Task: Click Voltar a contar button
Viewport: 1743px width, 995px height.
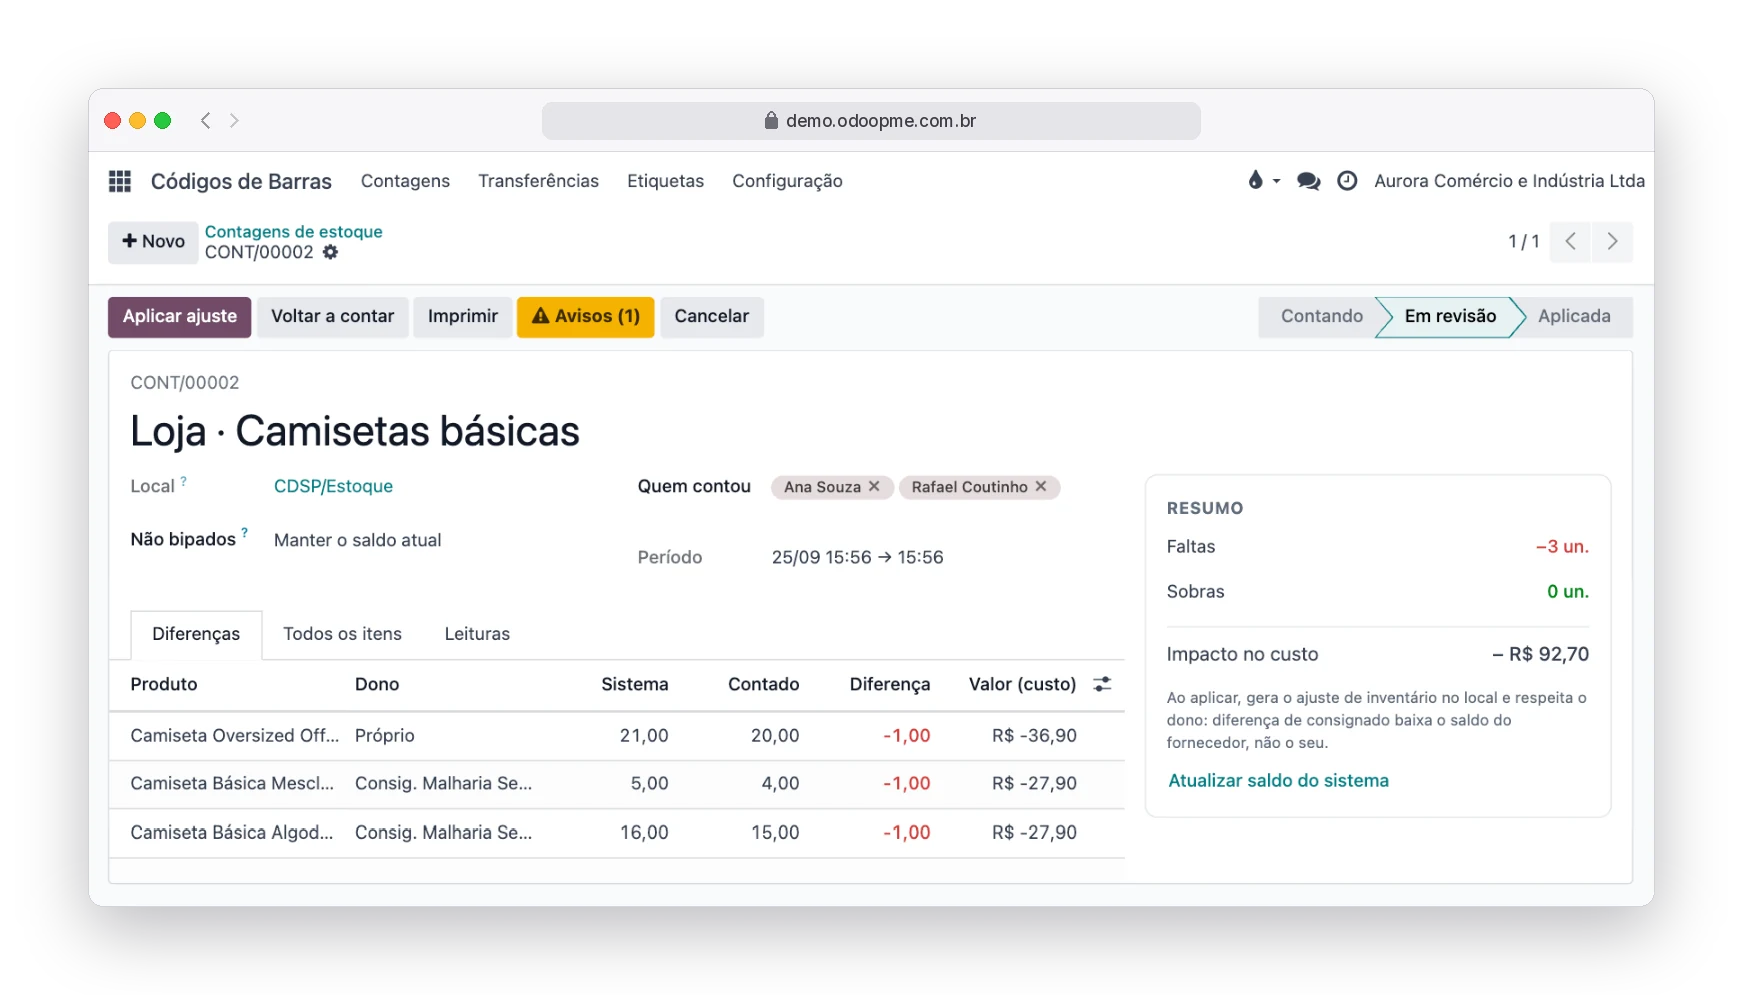Action: coord(333,317)
